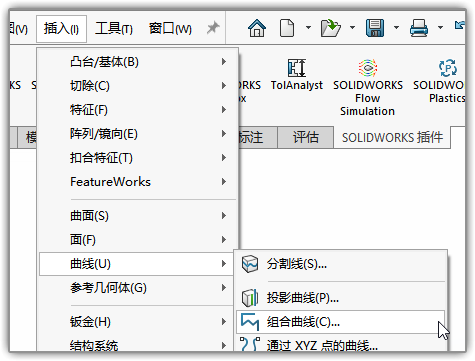Open SOLIDWORKS Flow Simulation add-in
The image size is (475, 361).
368,88
